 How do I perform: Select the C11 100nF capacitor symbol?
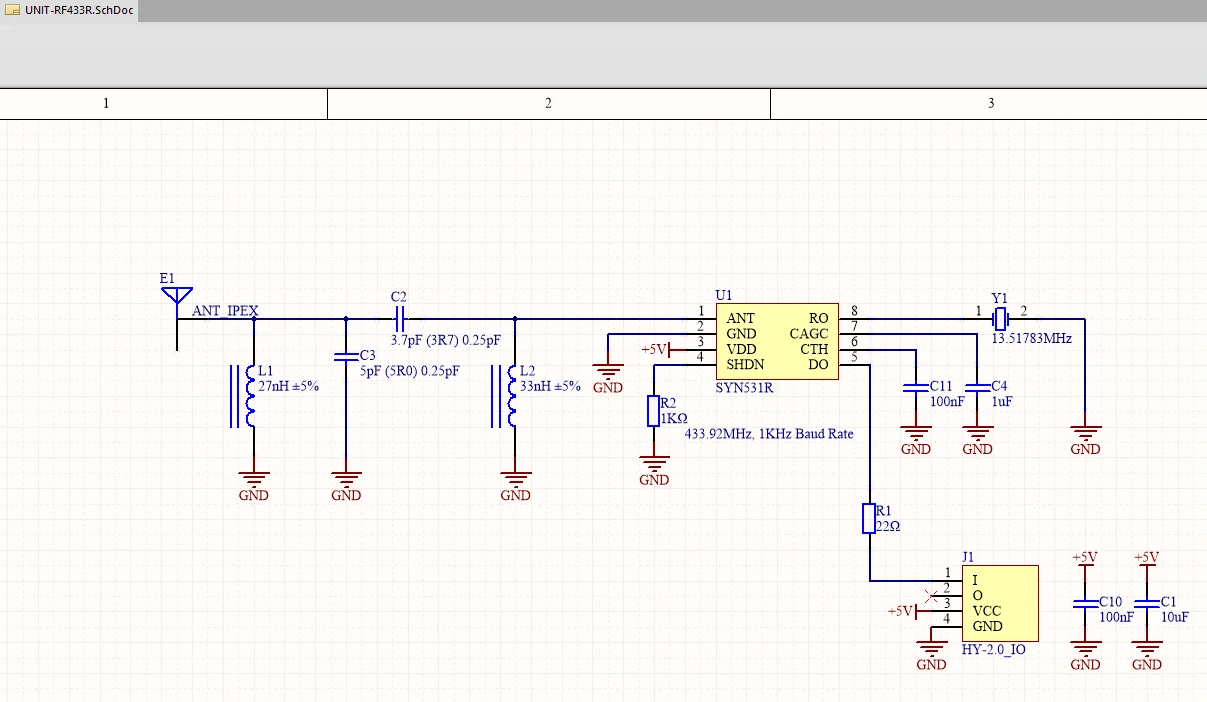click(x=915, y=386)
